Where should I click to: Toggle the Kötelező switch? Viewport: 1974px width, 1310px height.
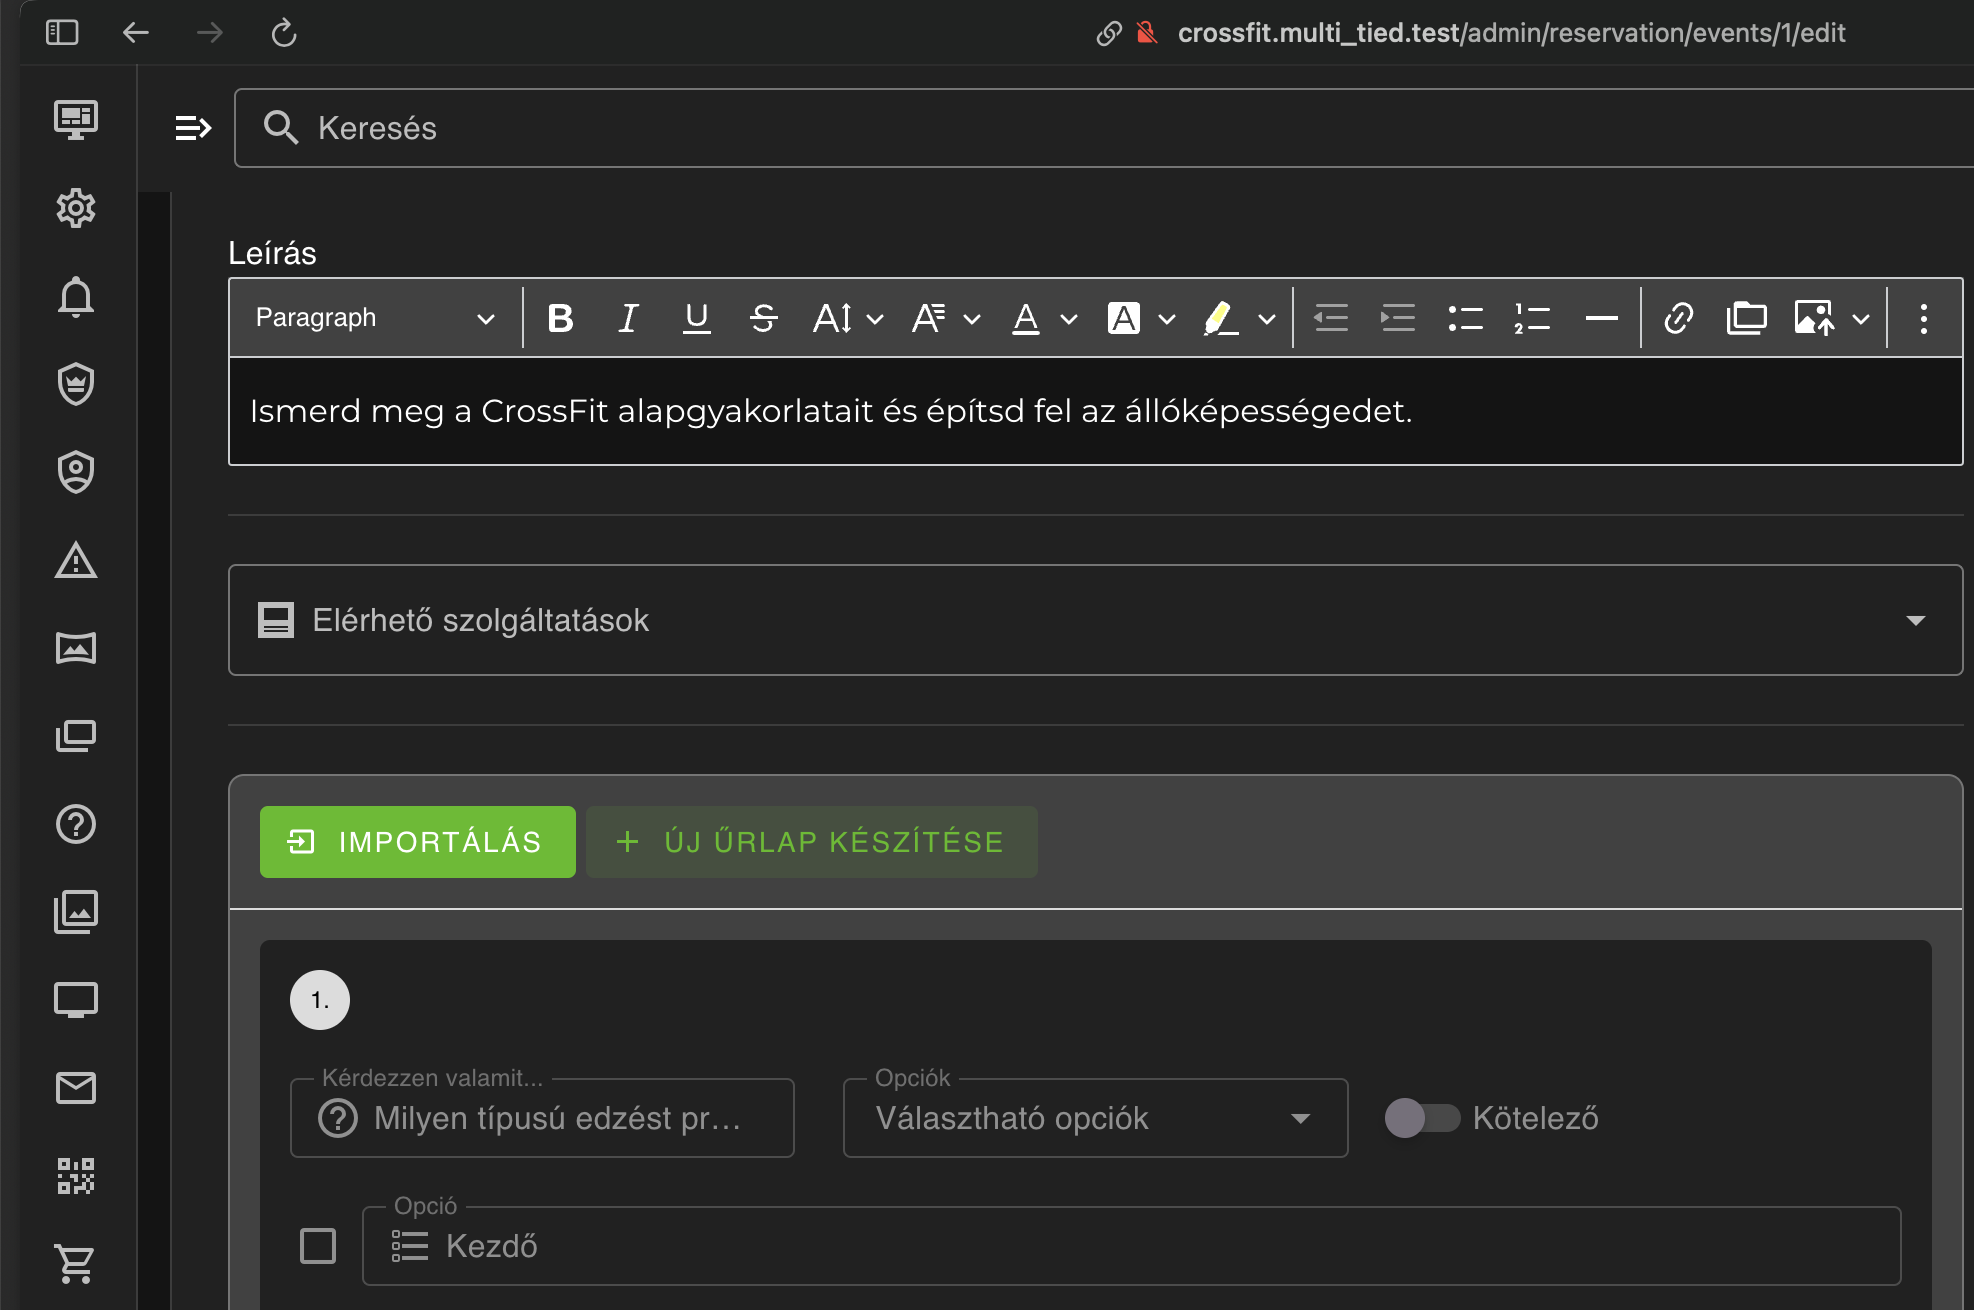click(1422, 1118)
